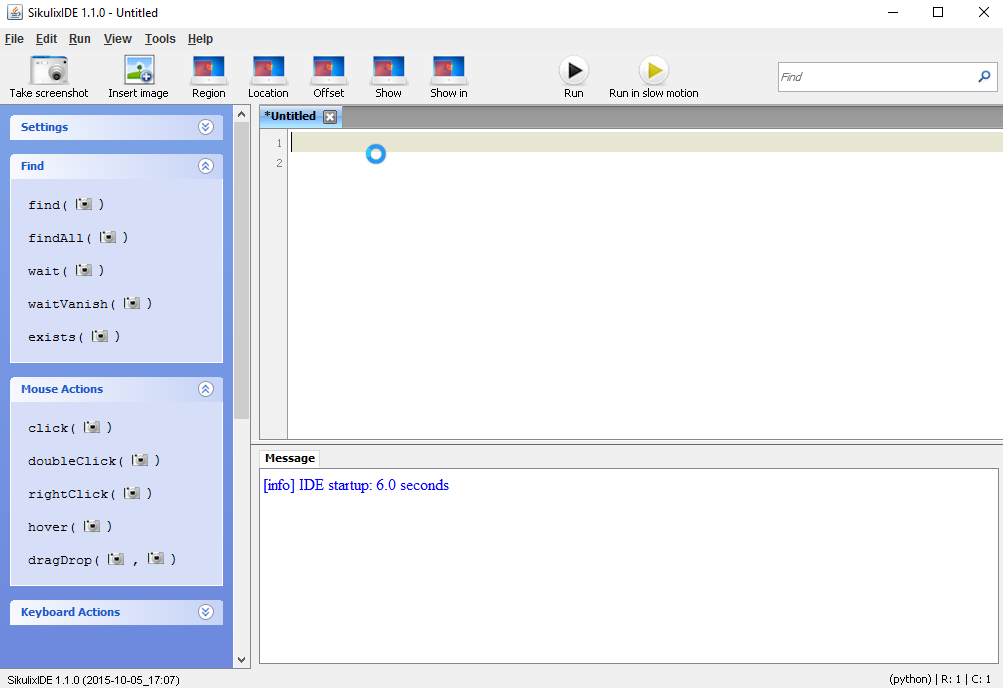Insert the exists( ) command text
The image size is (1003, 688).
[x=53, y=337]
